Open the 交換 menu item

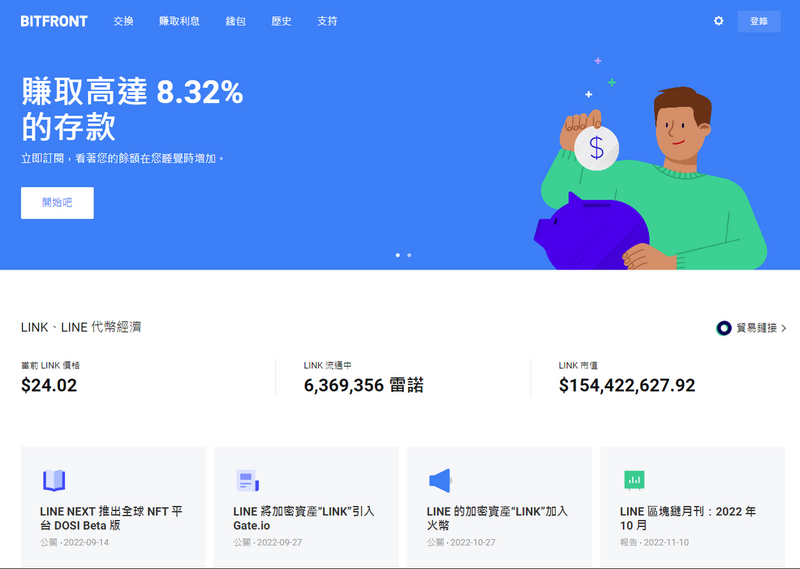123,21
